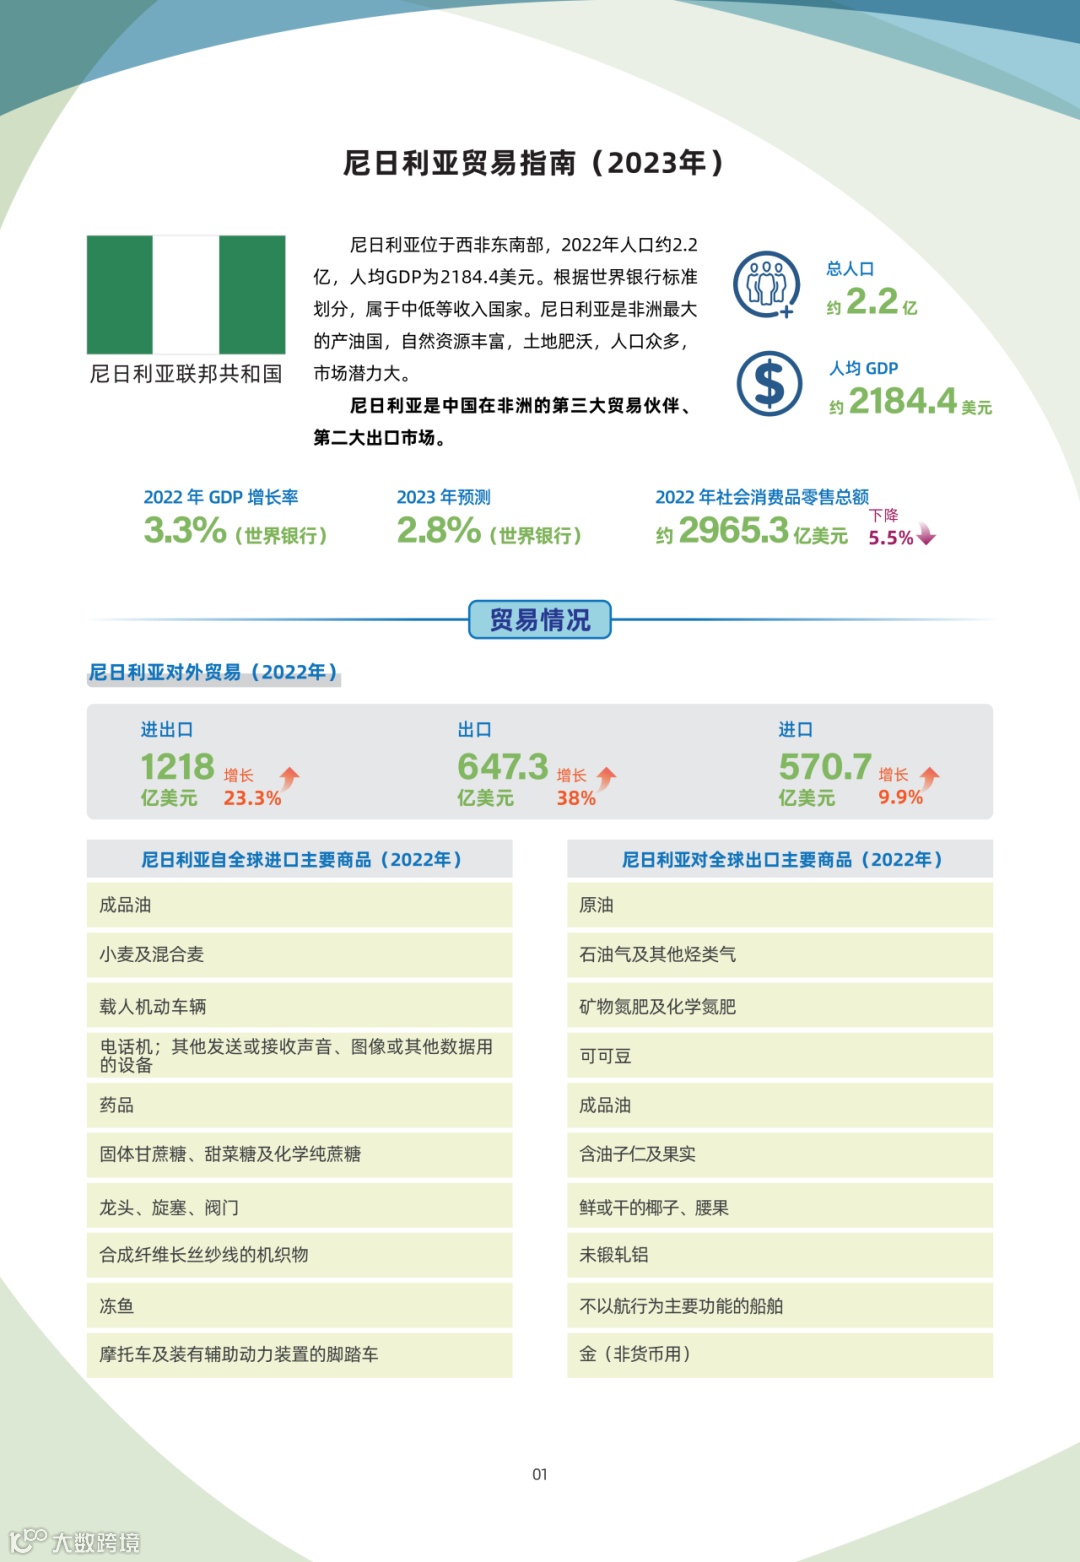Click the 冻鱼 row
Viewport: 1080px width, 1562px height.
[300, 1305]
